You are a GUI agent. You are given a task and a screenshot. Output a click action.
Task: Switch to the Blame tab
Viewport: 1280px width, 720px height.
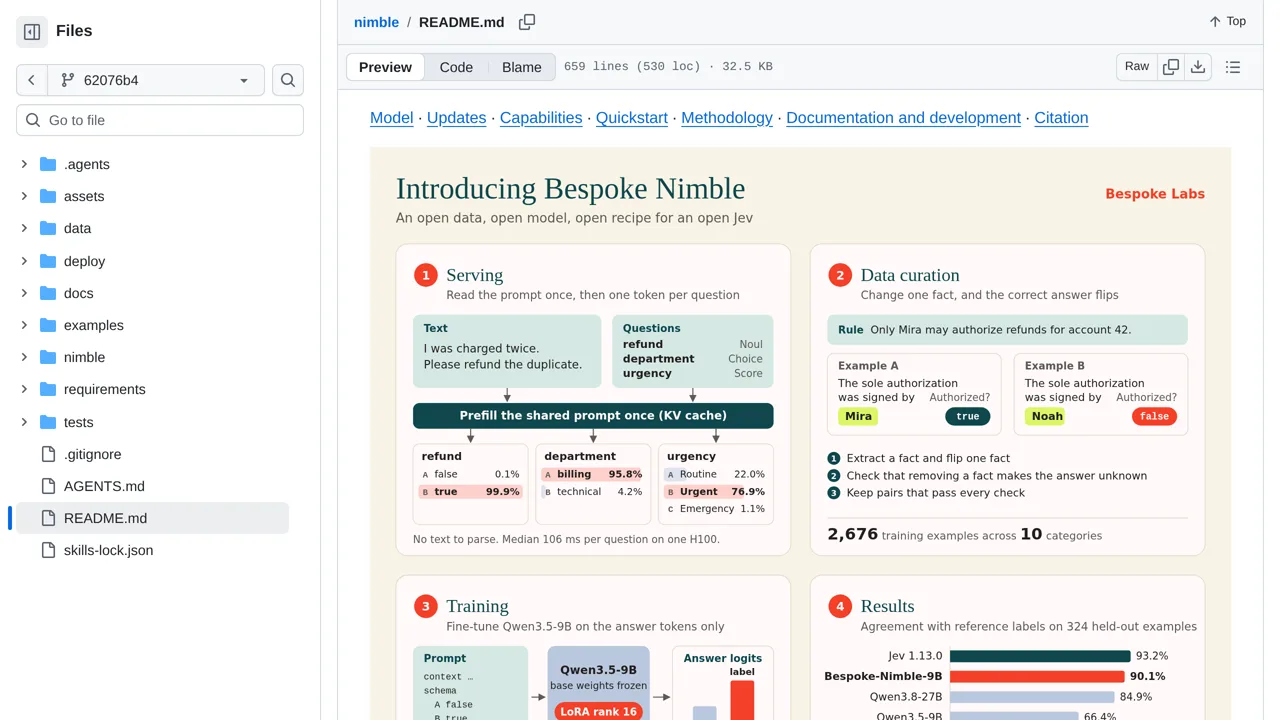522,67
